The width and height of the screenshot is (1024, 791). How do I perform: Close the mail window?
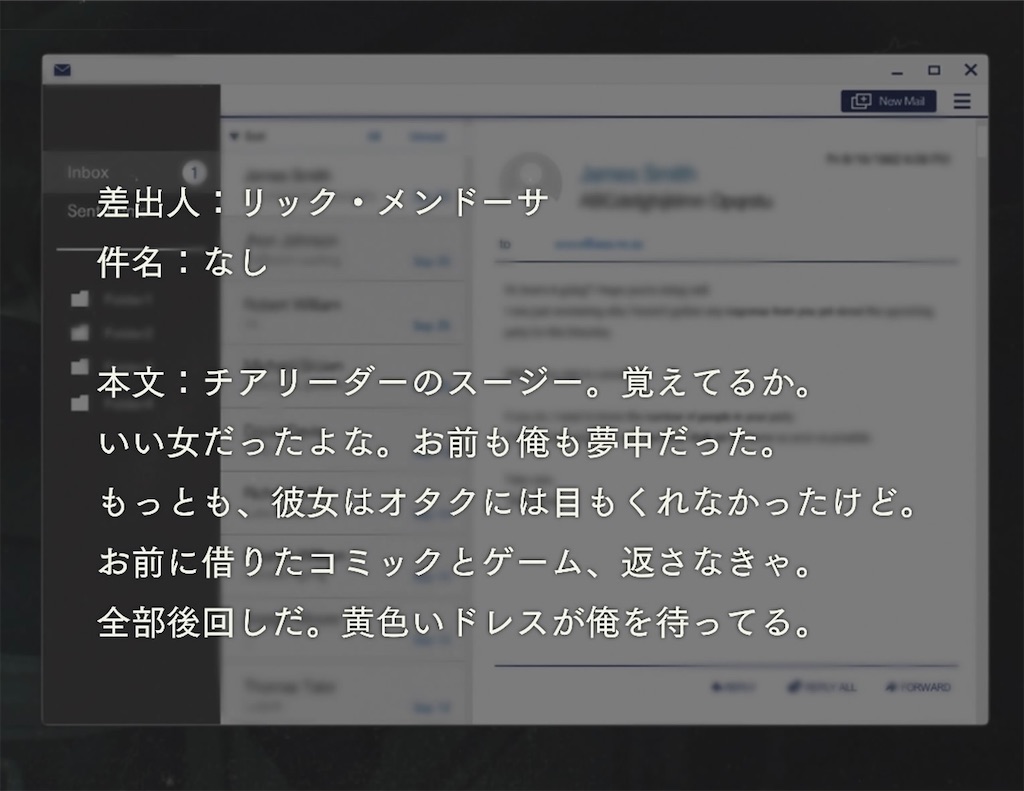click(x=971, y=70)
